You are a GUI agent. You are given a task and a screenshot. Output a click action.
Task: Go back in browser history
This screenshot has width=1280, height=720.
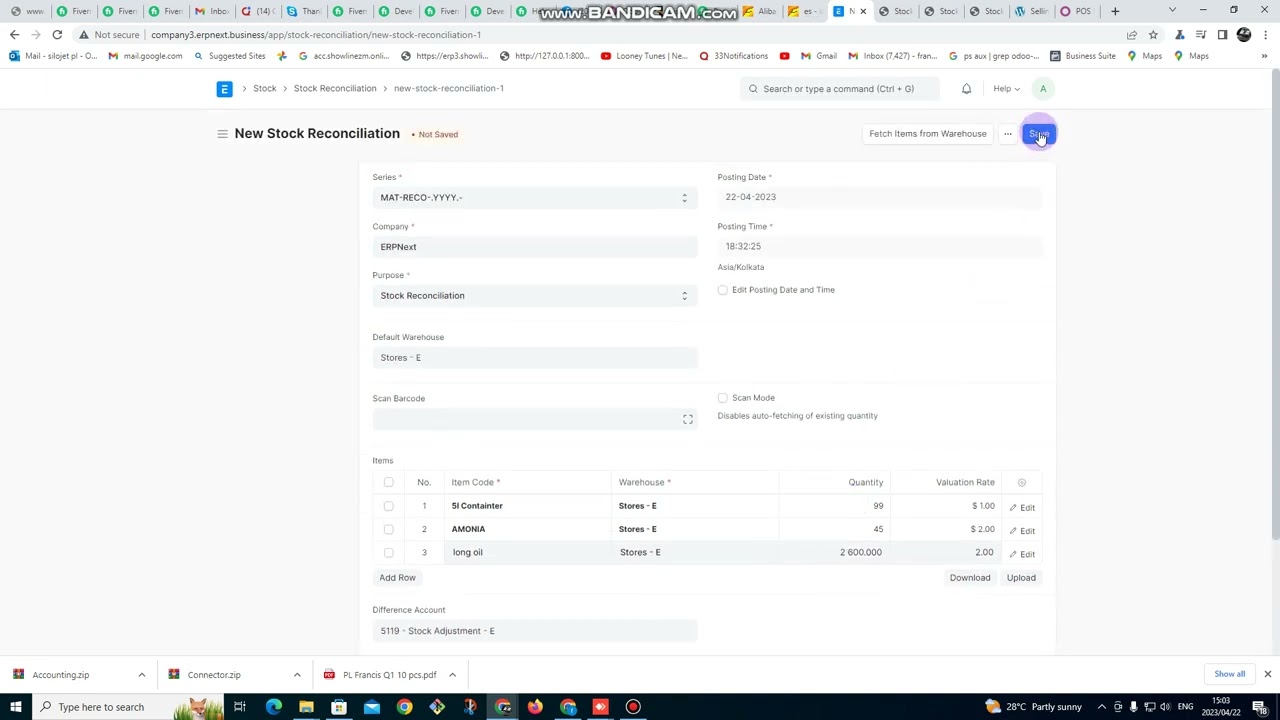14,35
